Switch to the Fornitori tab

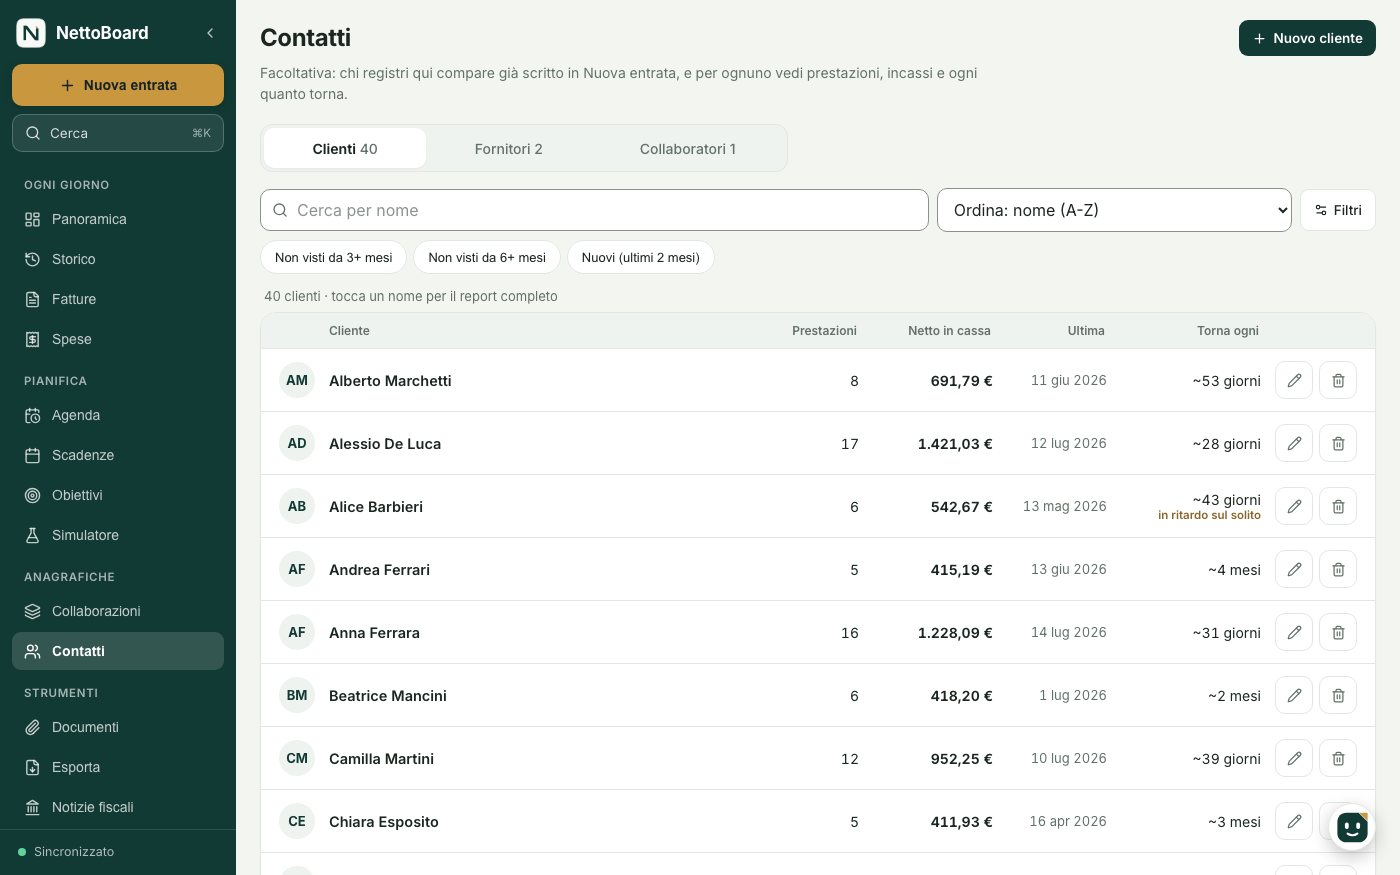pyautogui.click(x=508, y=148)
